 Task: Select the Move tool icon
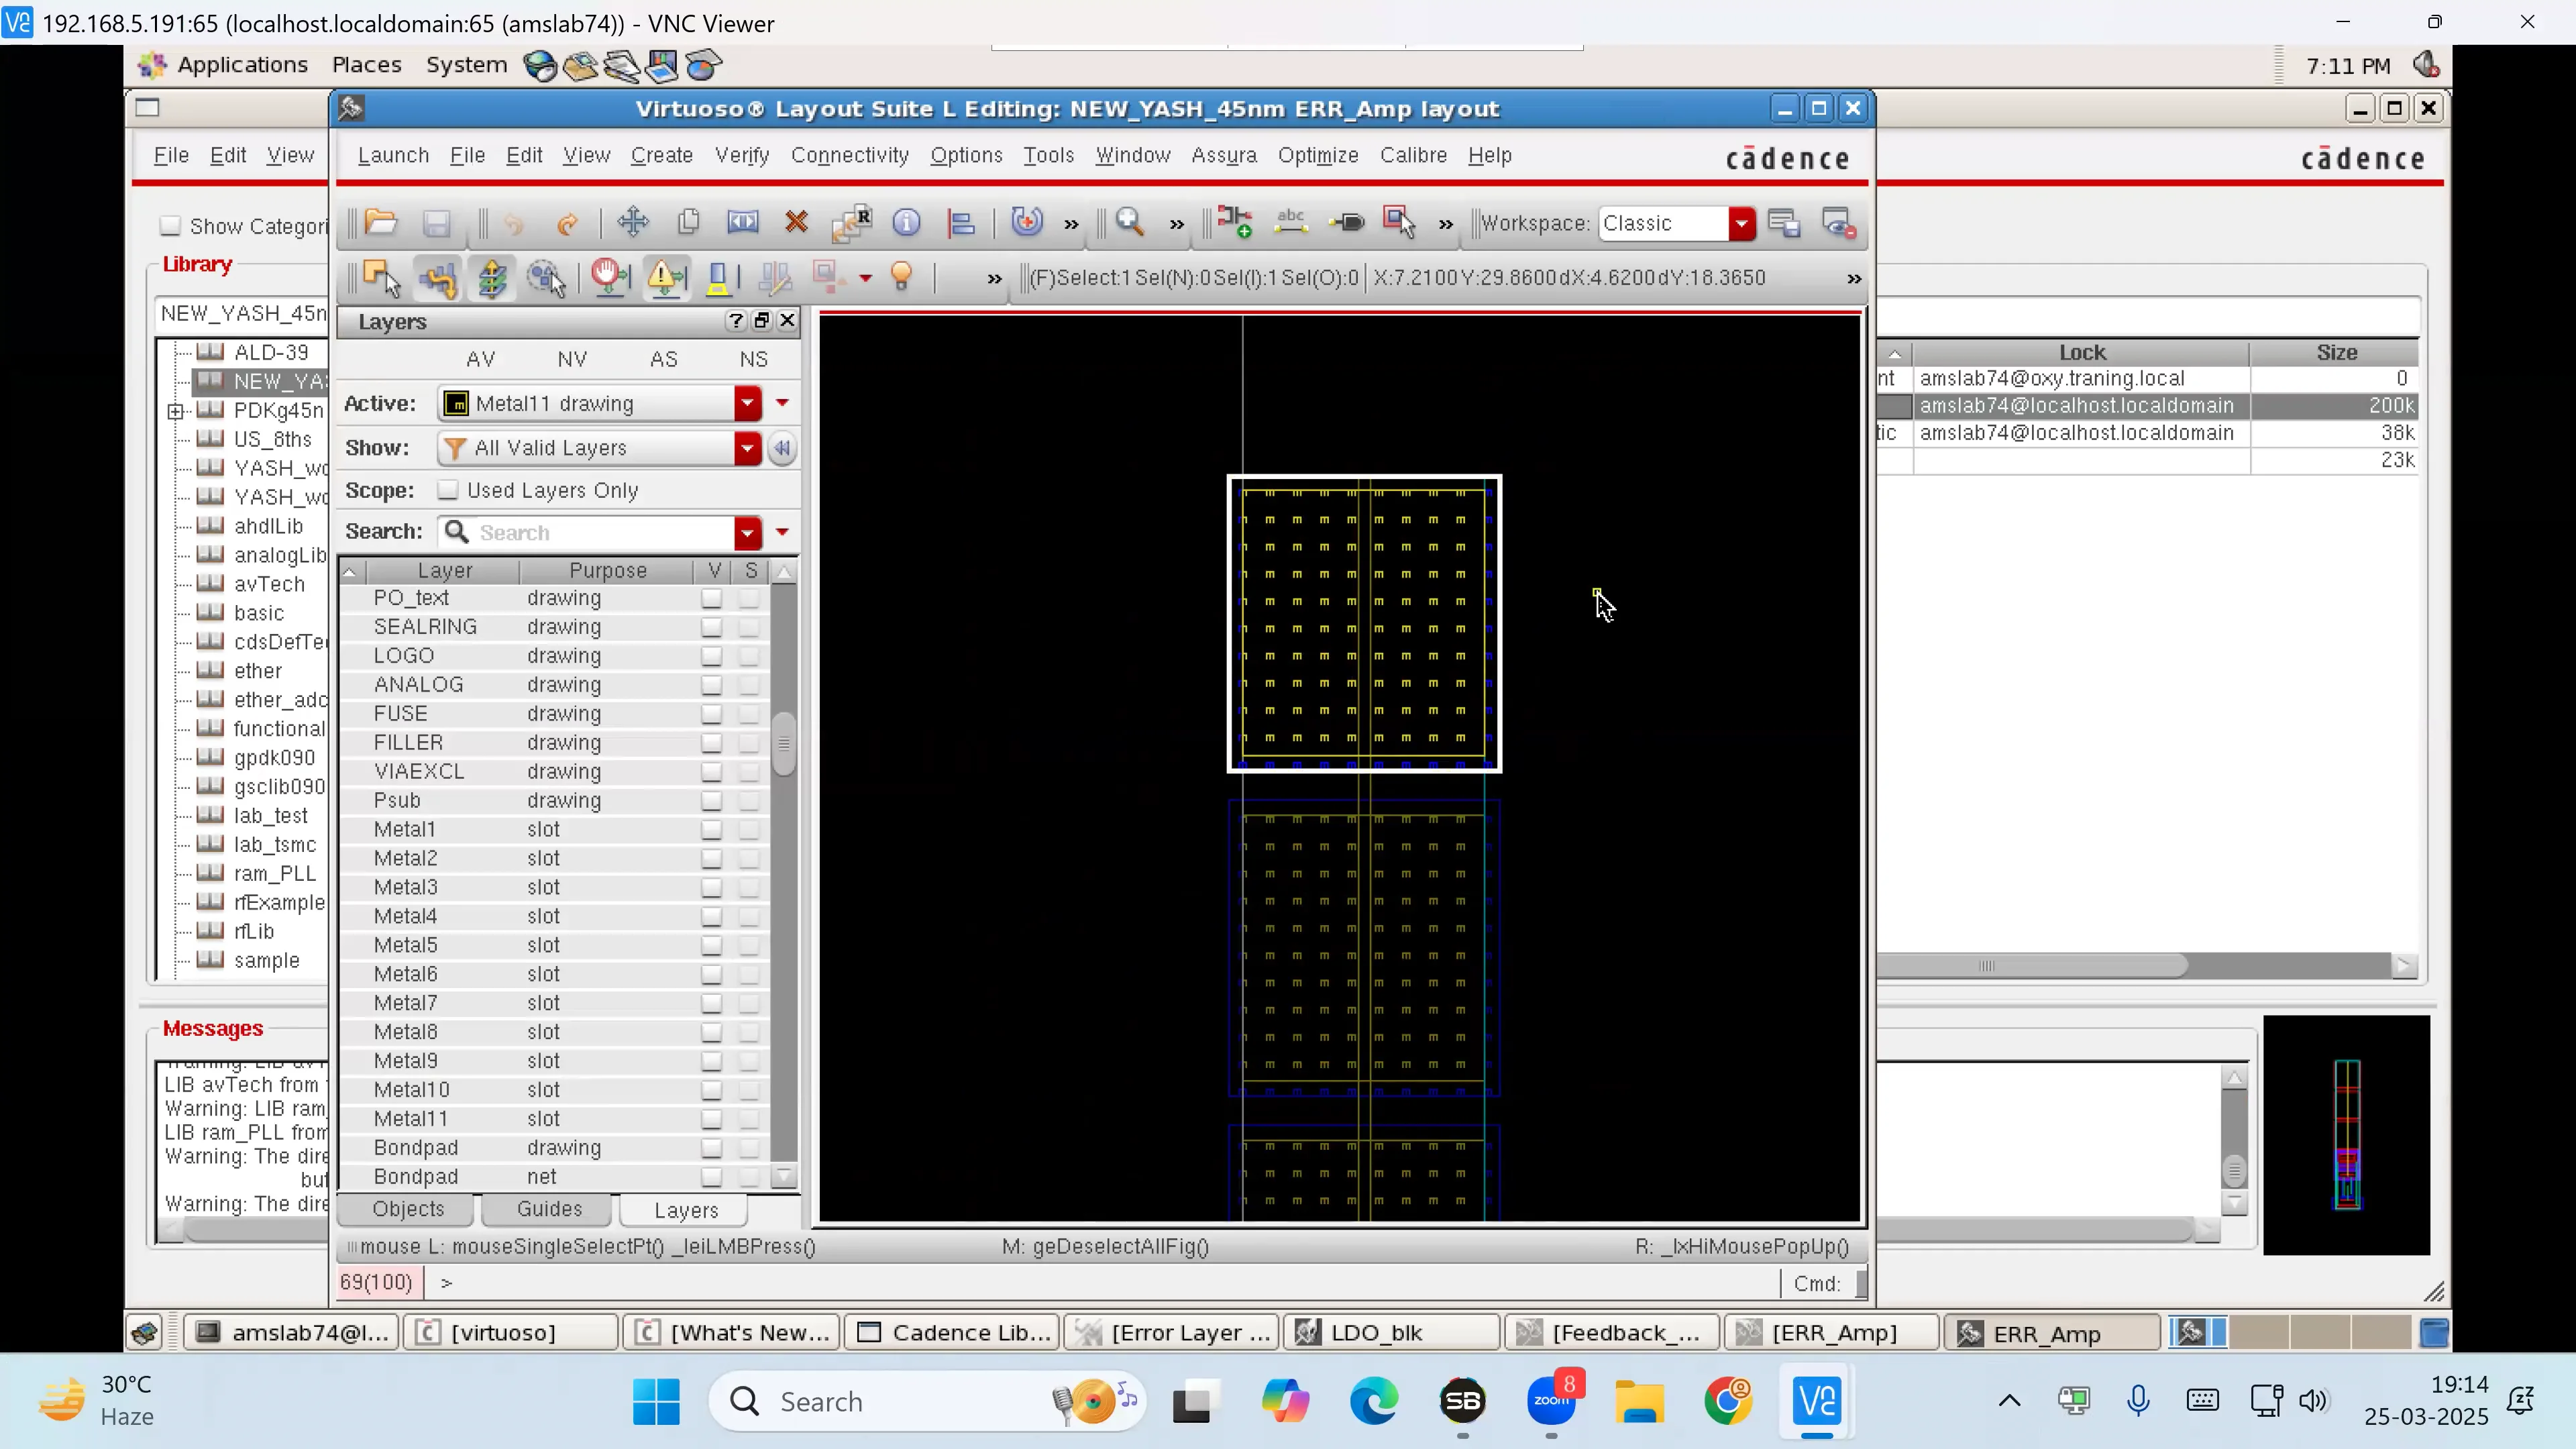click(x=633, y=222)
